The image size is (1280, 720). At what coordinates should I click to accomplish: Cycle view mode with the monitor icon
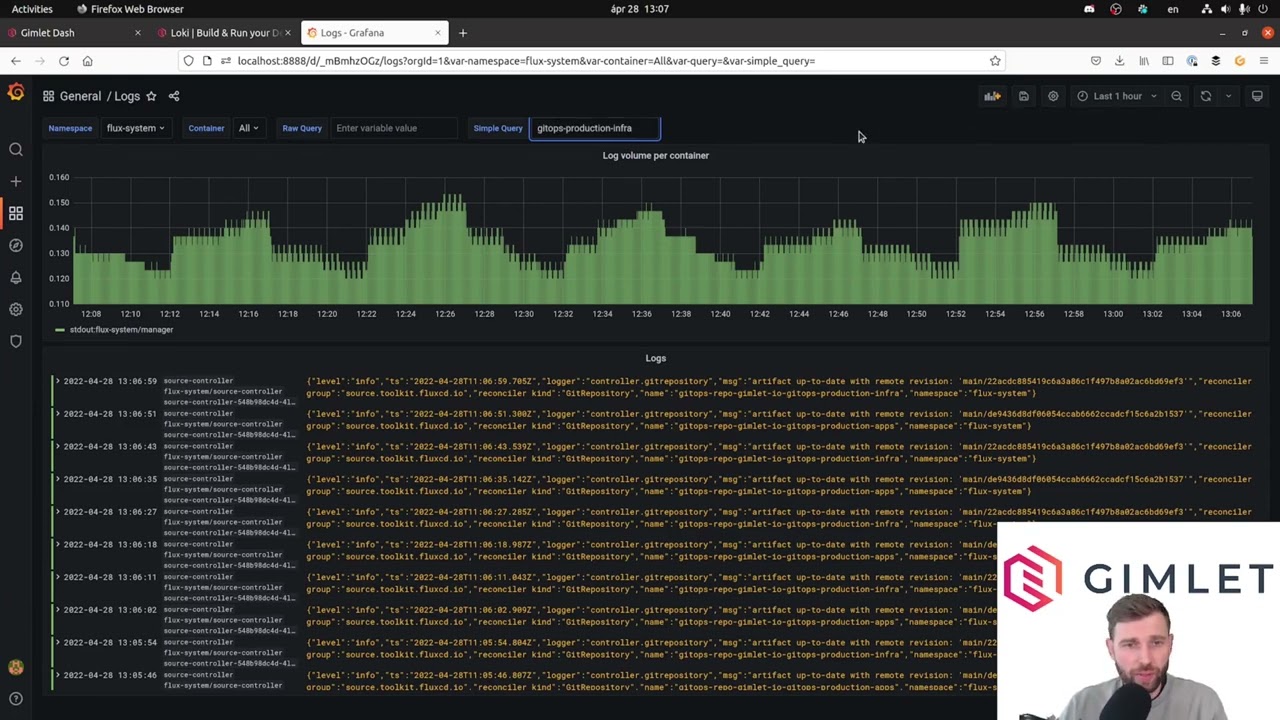pyautogui.click(x=1257, y=96)
